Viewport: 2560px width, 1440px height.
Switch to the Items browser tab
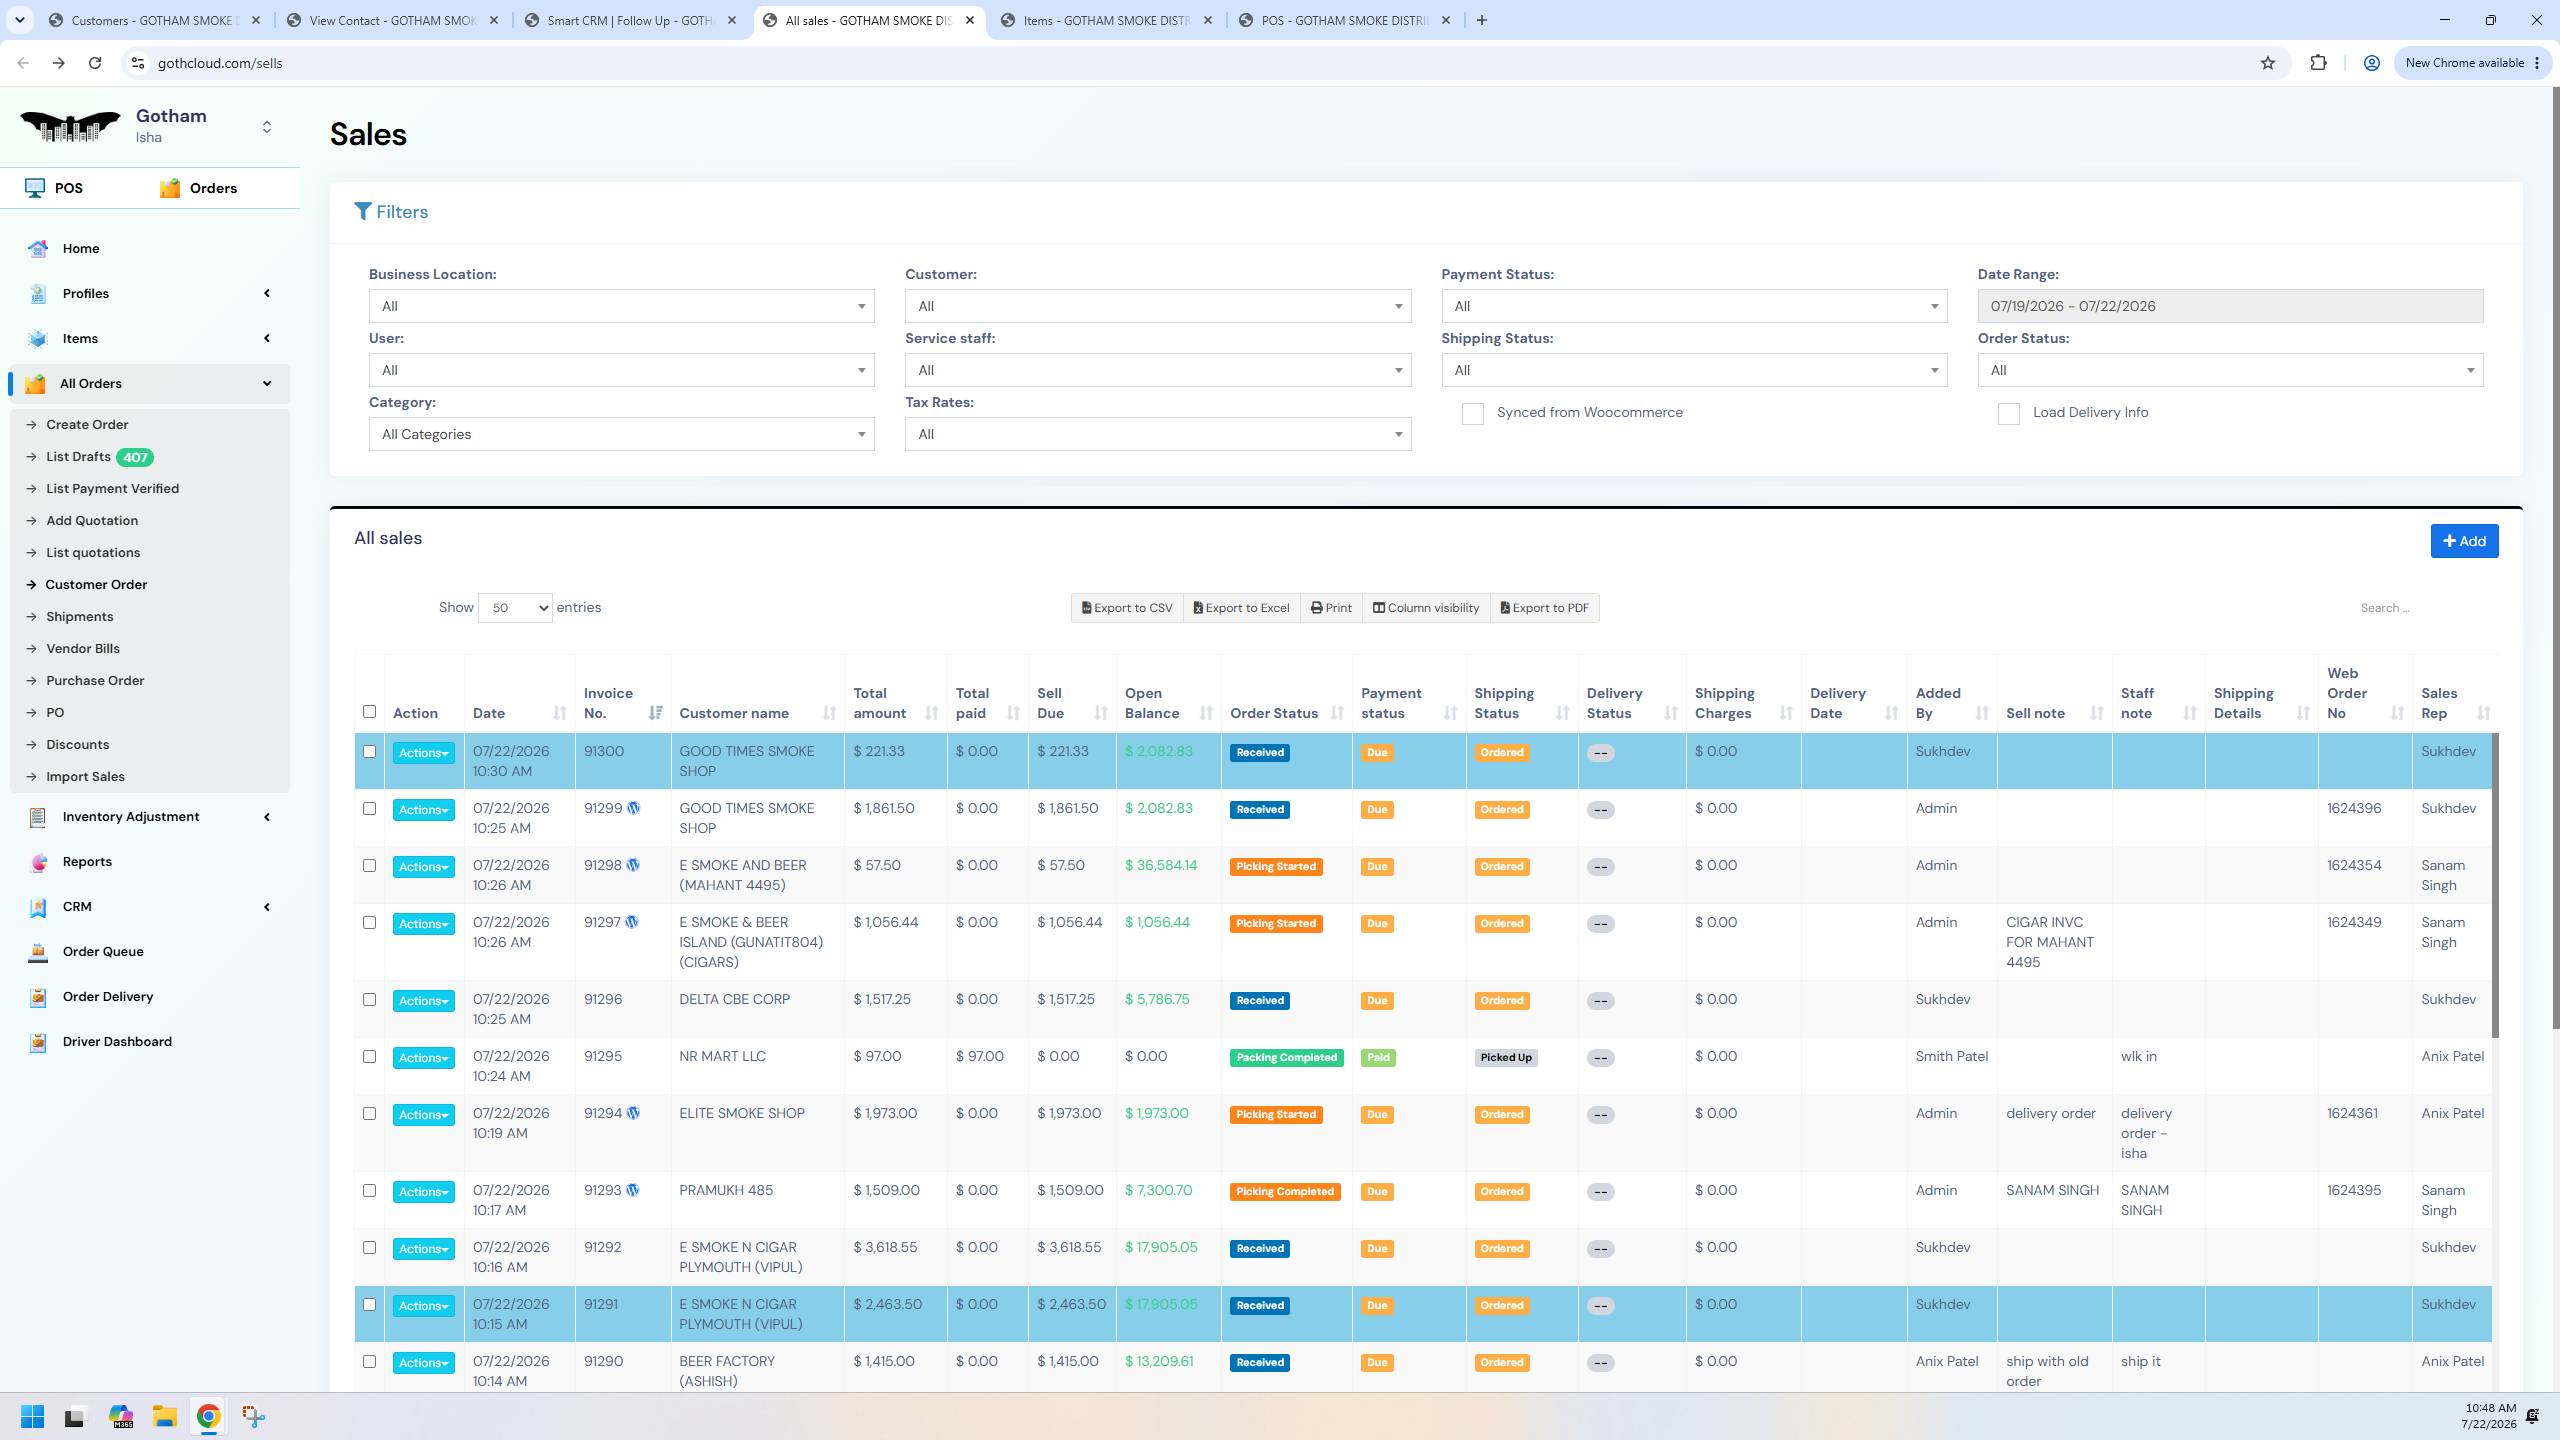pos(1106,20)
